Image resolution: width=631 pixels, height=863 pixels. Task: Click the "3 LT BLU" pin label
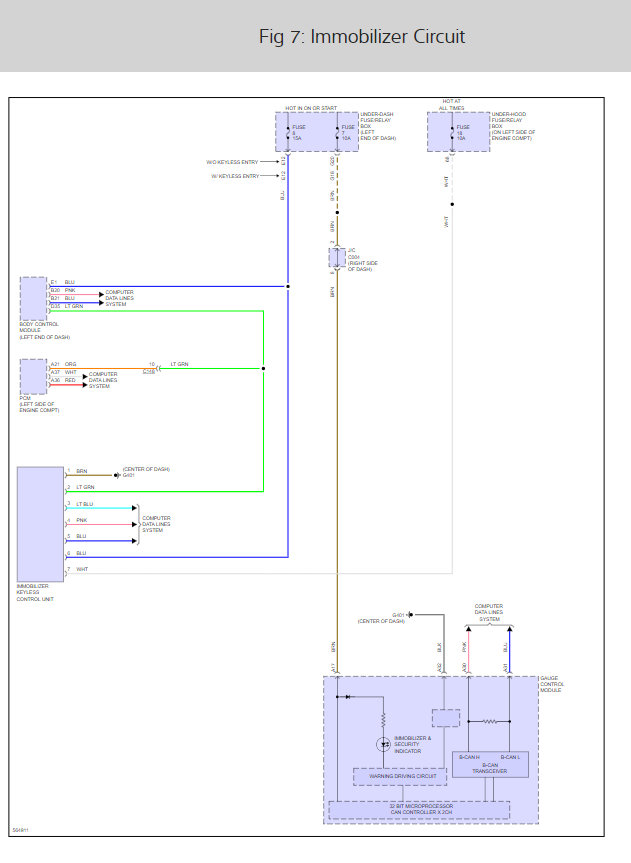(x=80, y=504)
